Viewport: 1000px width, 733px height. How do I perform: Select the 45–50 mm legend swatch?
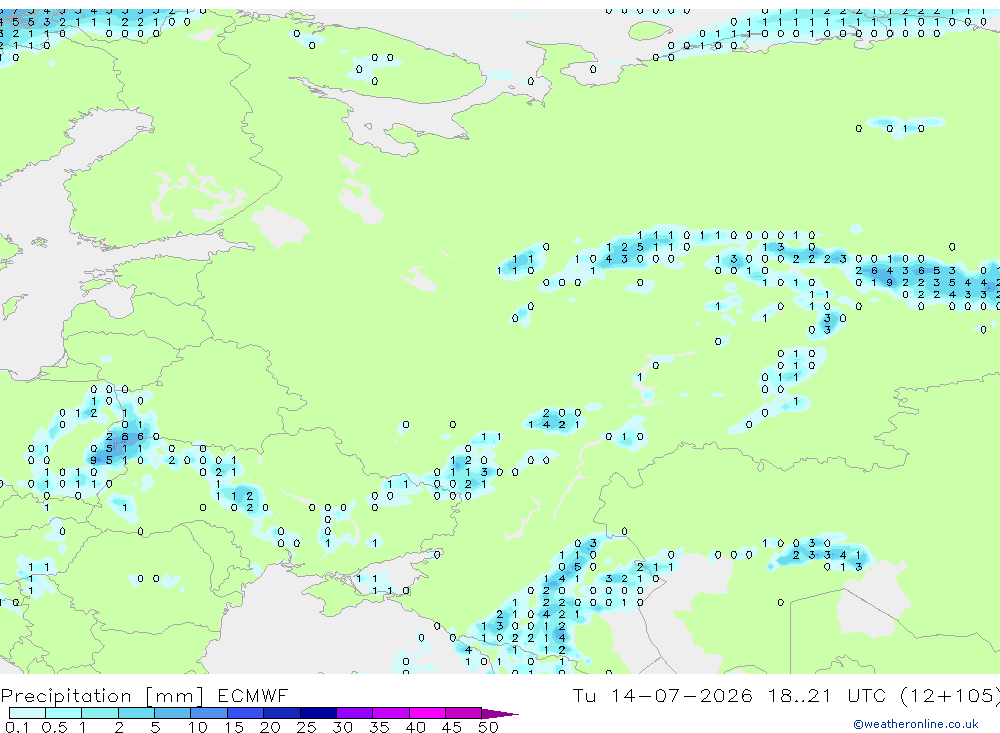pos(463,713)
